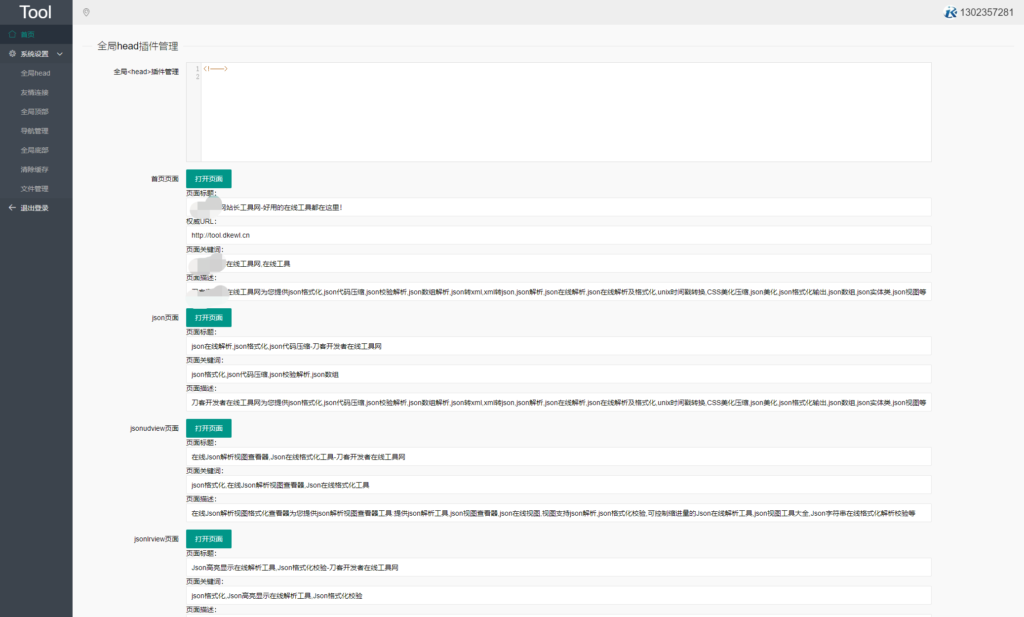This screenshot has height=617, width=1024.
Task: Click the Tool logo in top-left
Action: (36, 12)
